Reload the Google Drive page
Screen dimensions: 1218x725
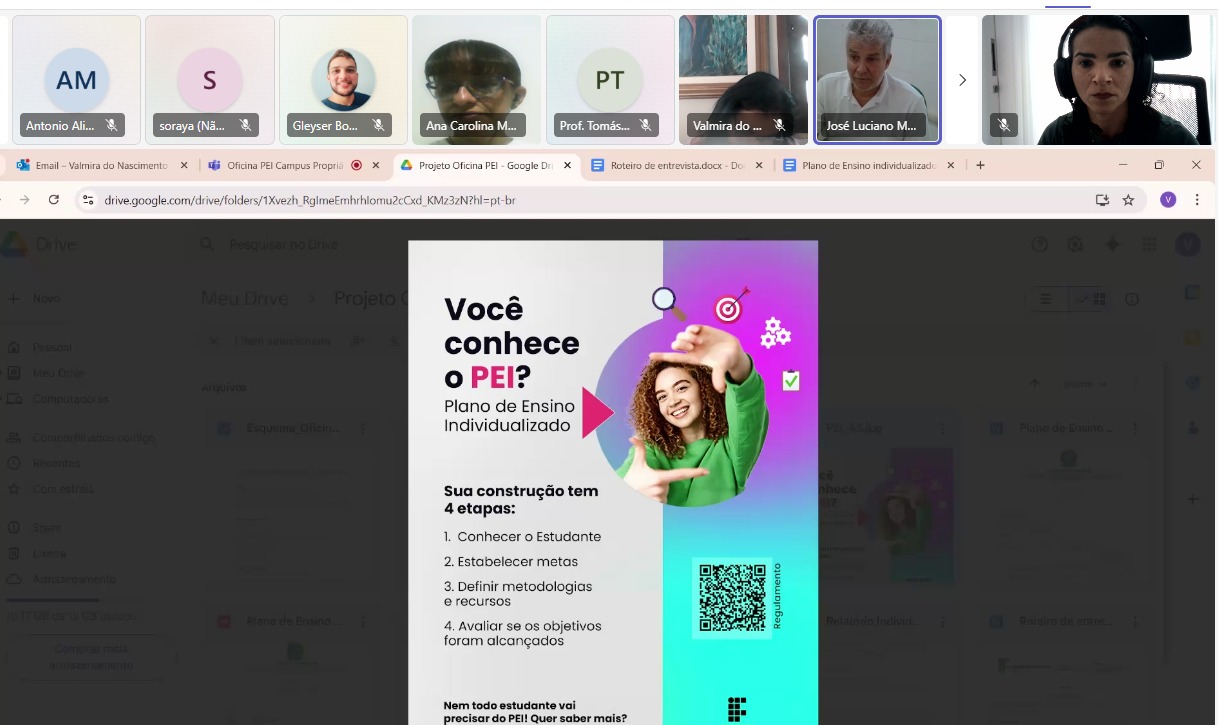pos(54,200)
